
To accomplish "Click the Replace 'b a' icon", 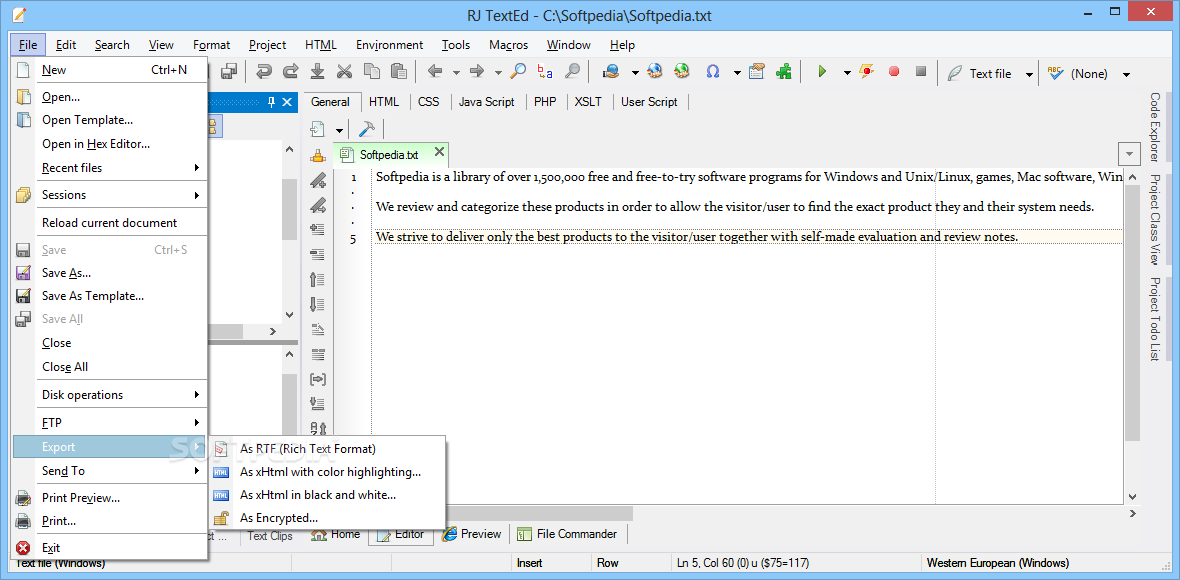I will point(545,72).
